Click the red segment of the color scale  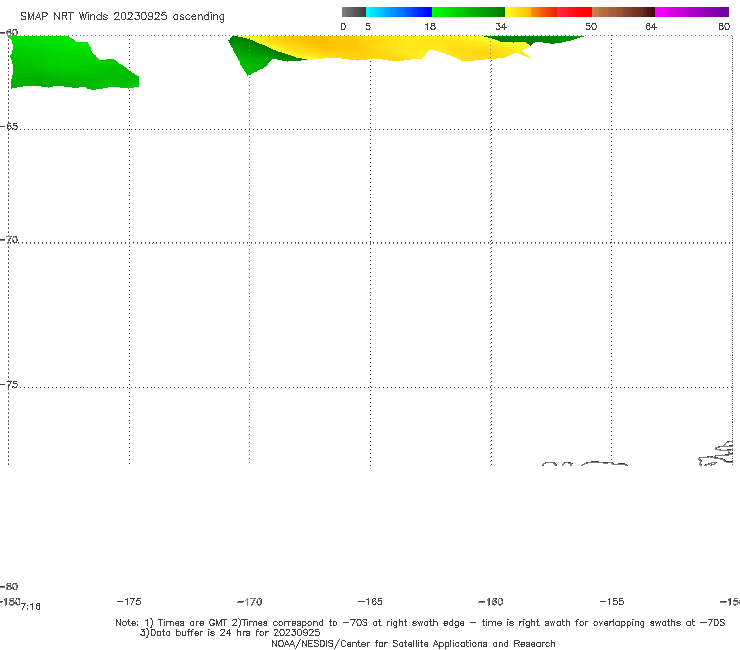[x=574, y=12]
